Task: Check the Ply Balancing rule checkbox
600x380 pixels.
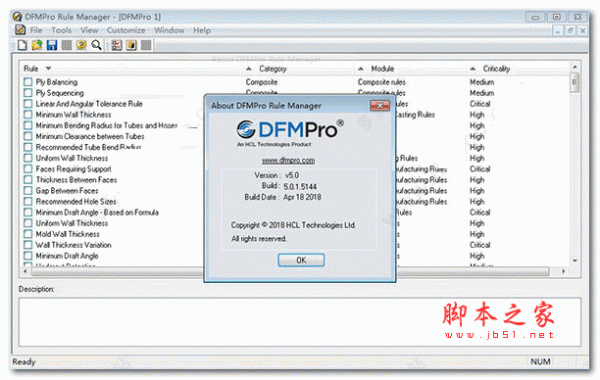Action: (x=28, y=82)
